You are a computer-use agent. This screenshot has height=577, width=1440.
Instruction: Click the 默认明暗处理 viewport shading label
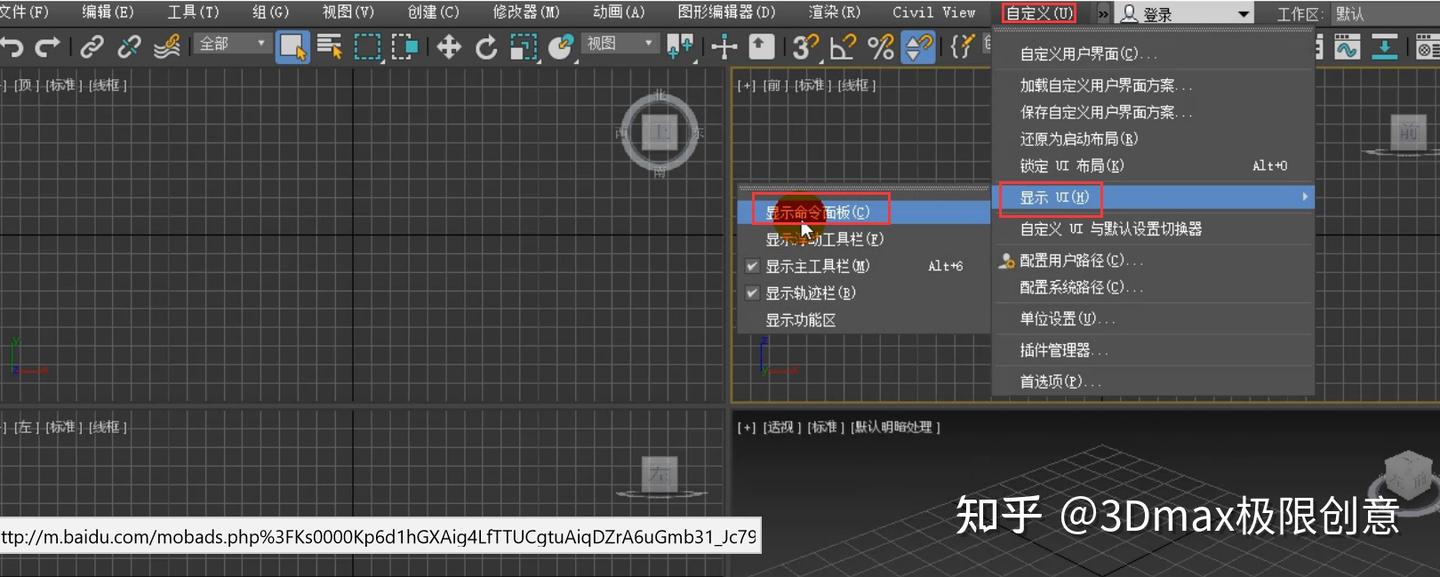pos(895,427)
